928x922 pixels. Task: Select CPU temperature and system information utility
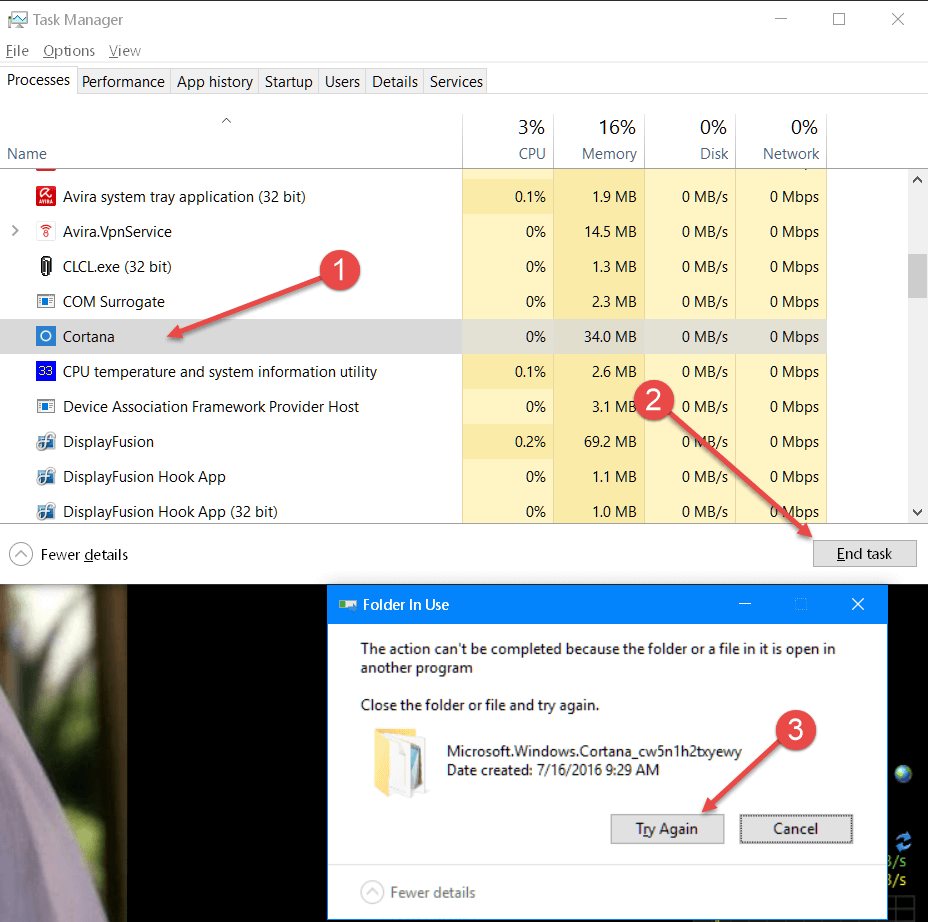220,372
